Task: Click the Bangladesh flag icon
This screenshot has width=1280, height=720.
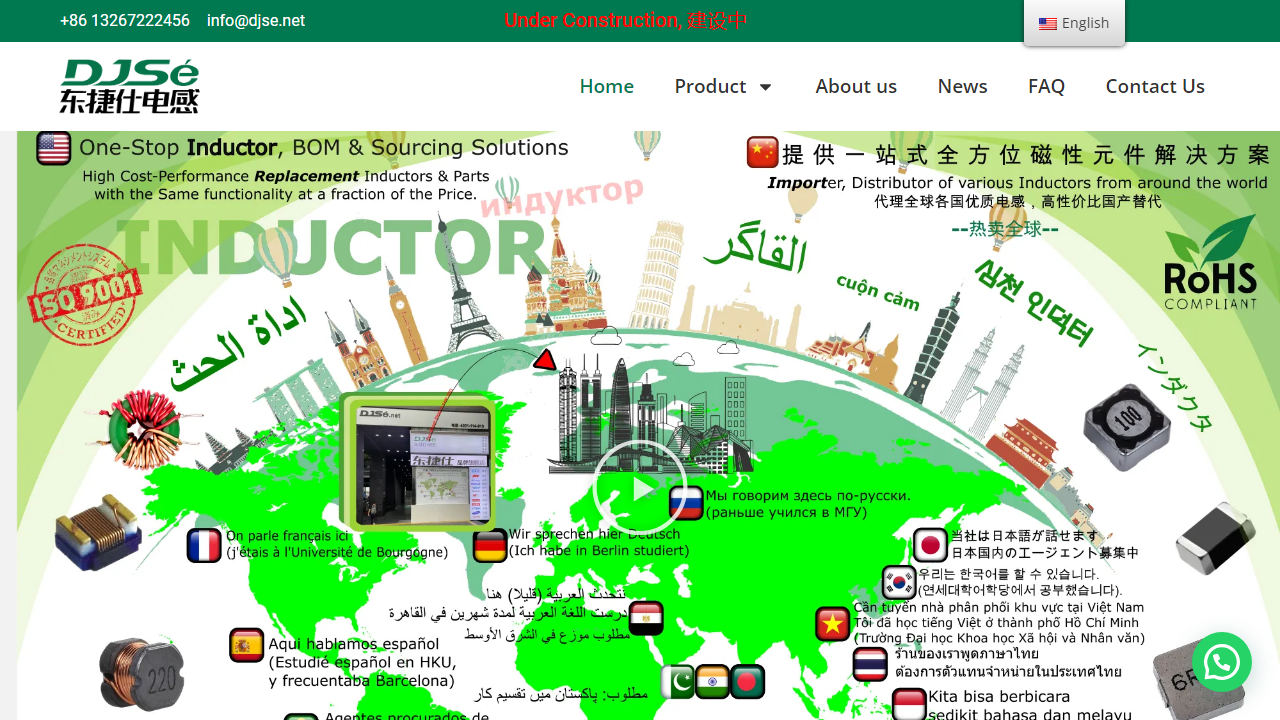Action: [748, 682]
